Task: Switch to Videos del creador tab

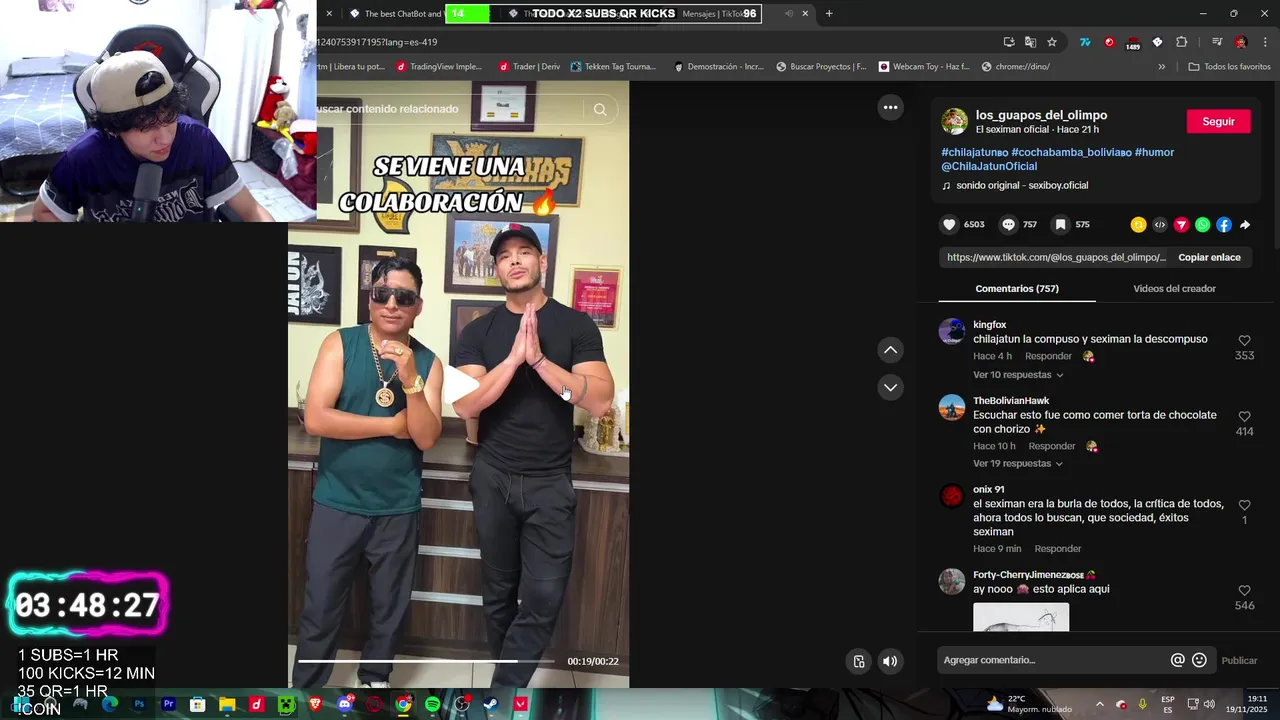Action: click(x=1174, y=288)
